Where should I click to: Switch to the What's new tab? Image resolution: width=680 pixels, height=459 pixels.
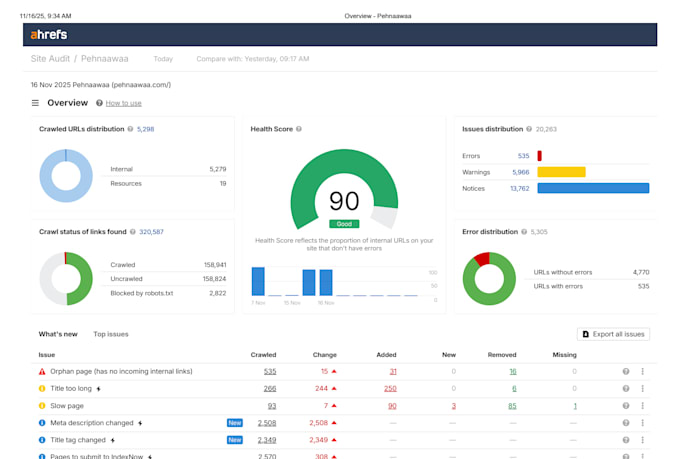pos(58,334)
